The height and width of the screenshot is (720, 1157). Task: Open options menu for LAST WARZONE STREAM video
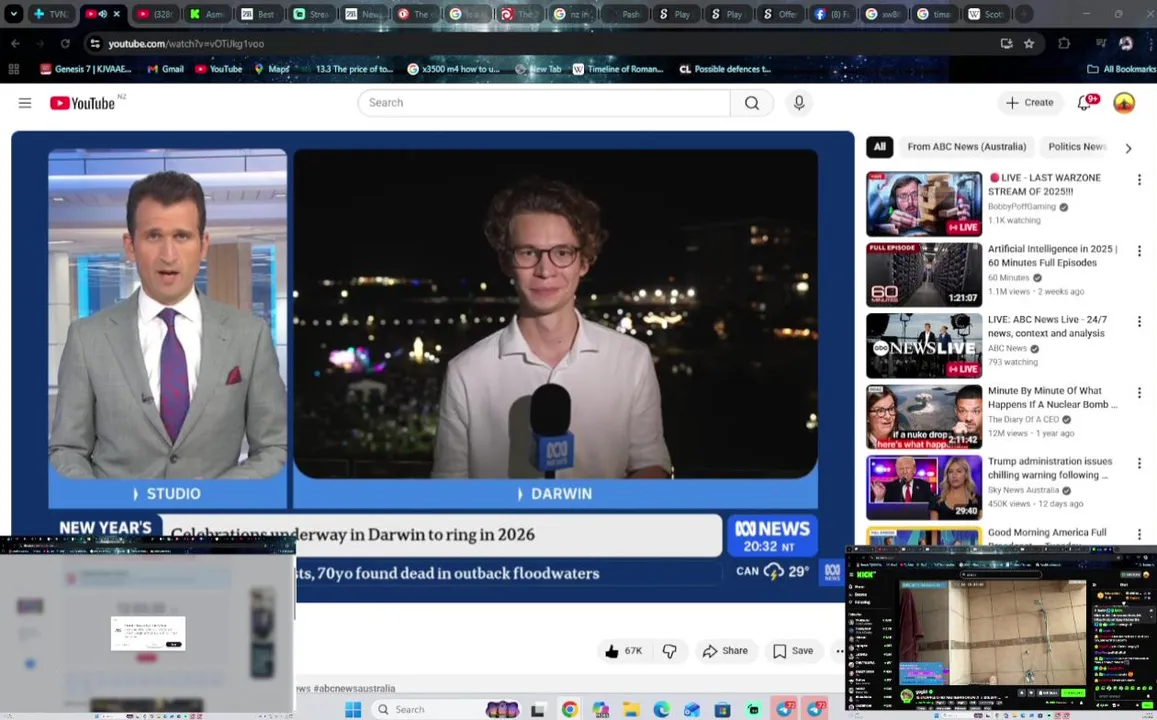(x=1139, y=180)
